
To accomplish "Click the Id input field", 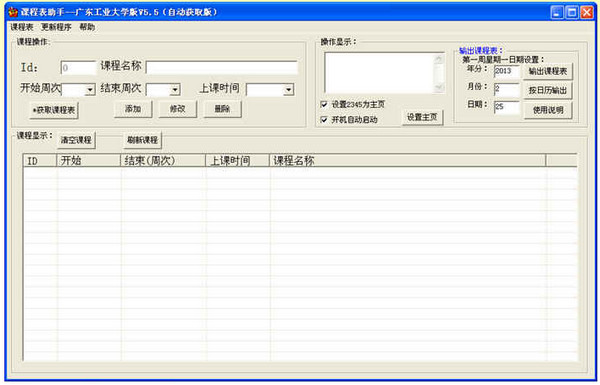I will (78, 68).
